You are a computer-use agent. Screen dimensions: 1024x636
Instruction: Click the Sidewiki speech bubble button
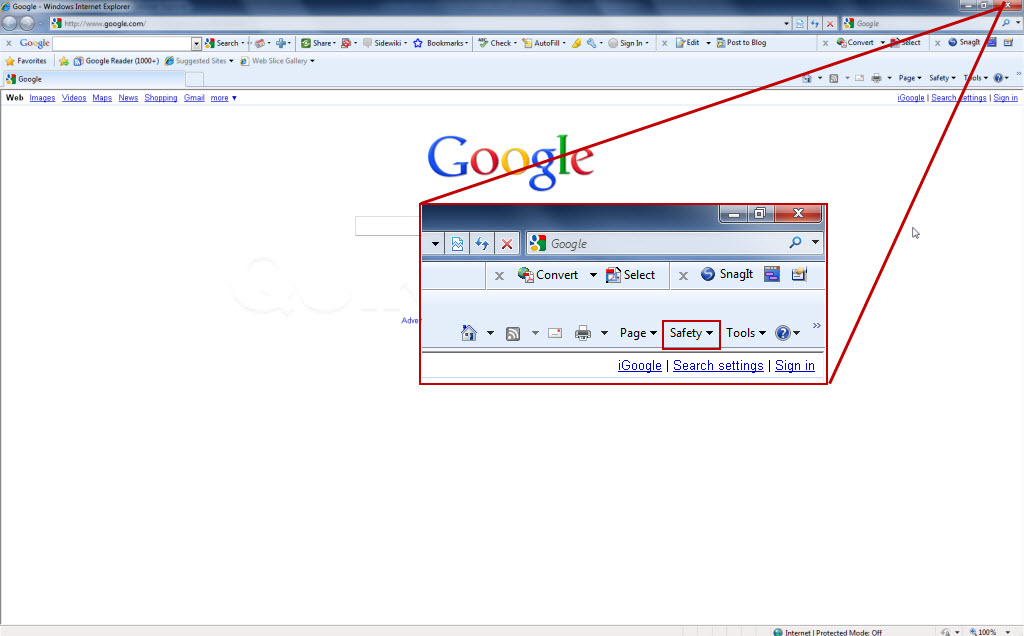[x=383, y=43]
